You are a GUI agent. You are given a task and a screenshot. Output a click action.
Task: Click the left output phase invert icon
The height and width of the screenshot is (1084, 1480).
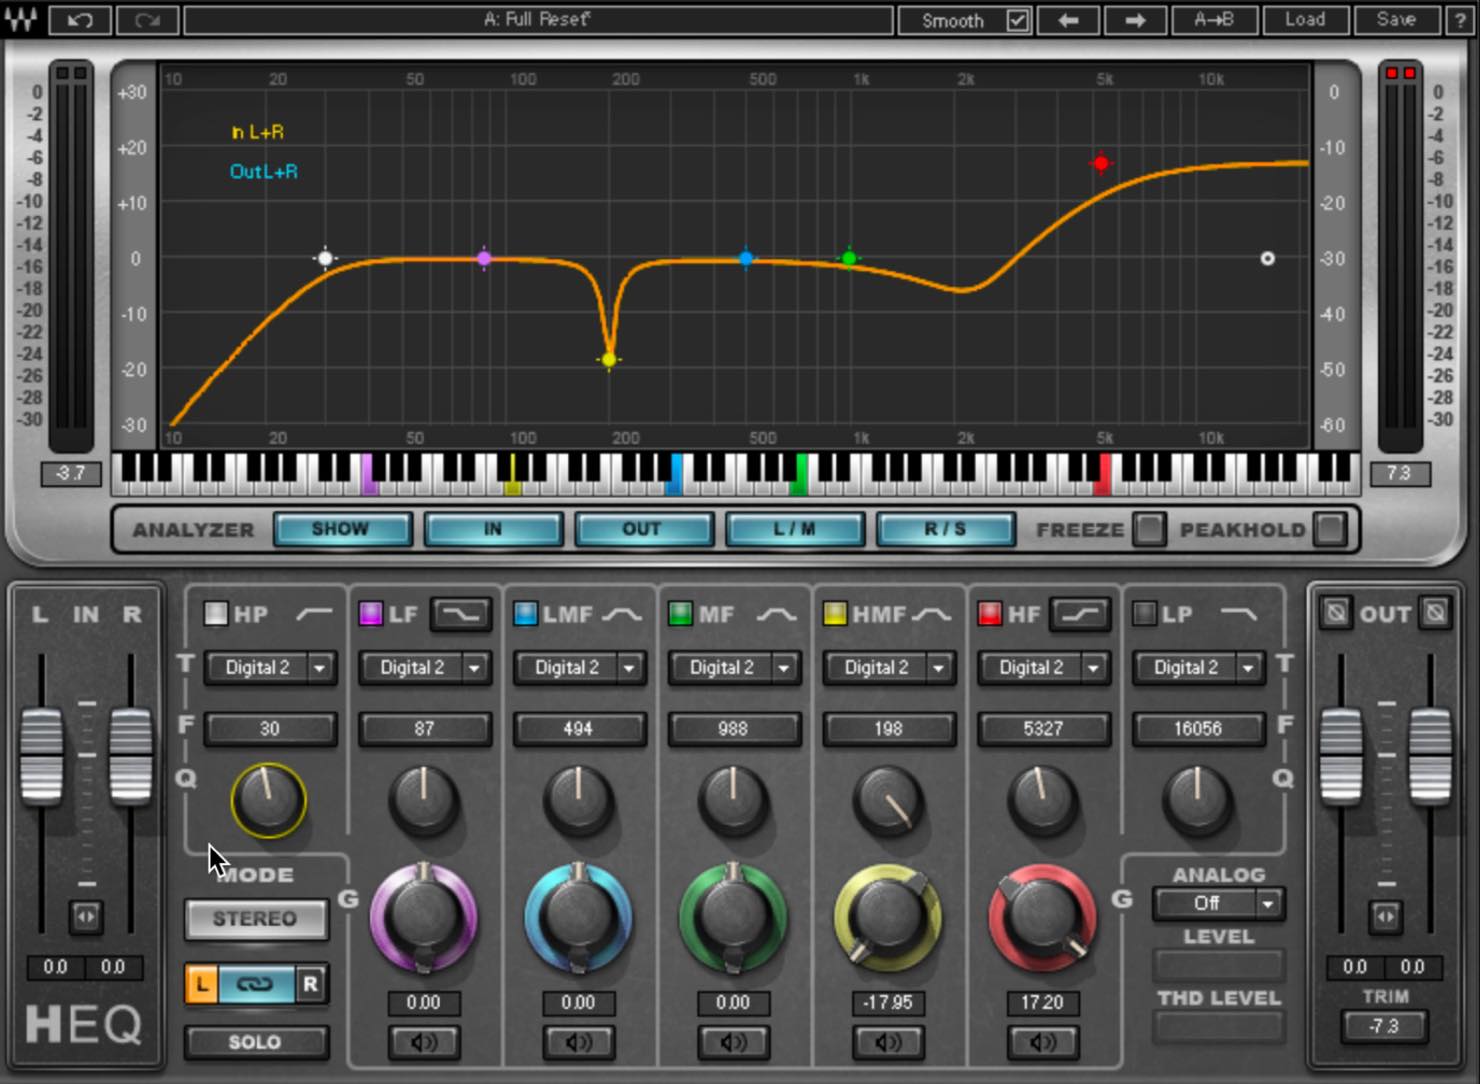[x=1335, y=612]
